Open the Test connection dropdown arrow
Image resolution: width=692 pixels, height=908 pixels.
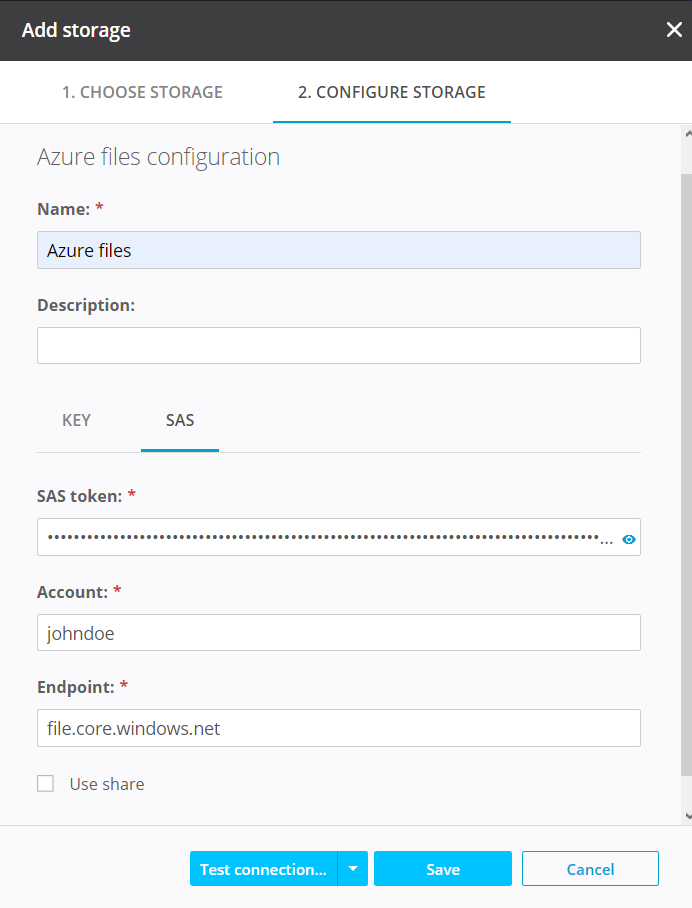tap(353, 869)
